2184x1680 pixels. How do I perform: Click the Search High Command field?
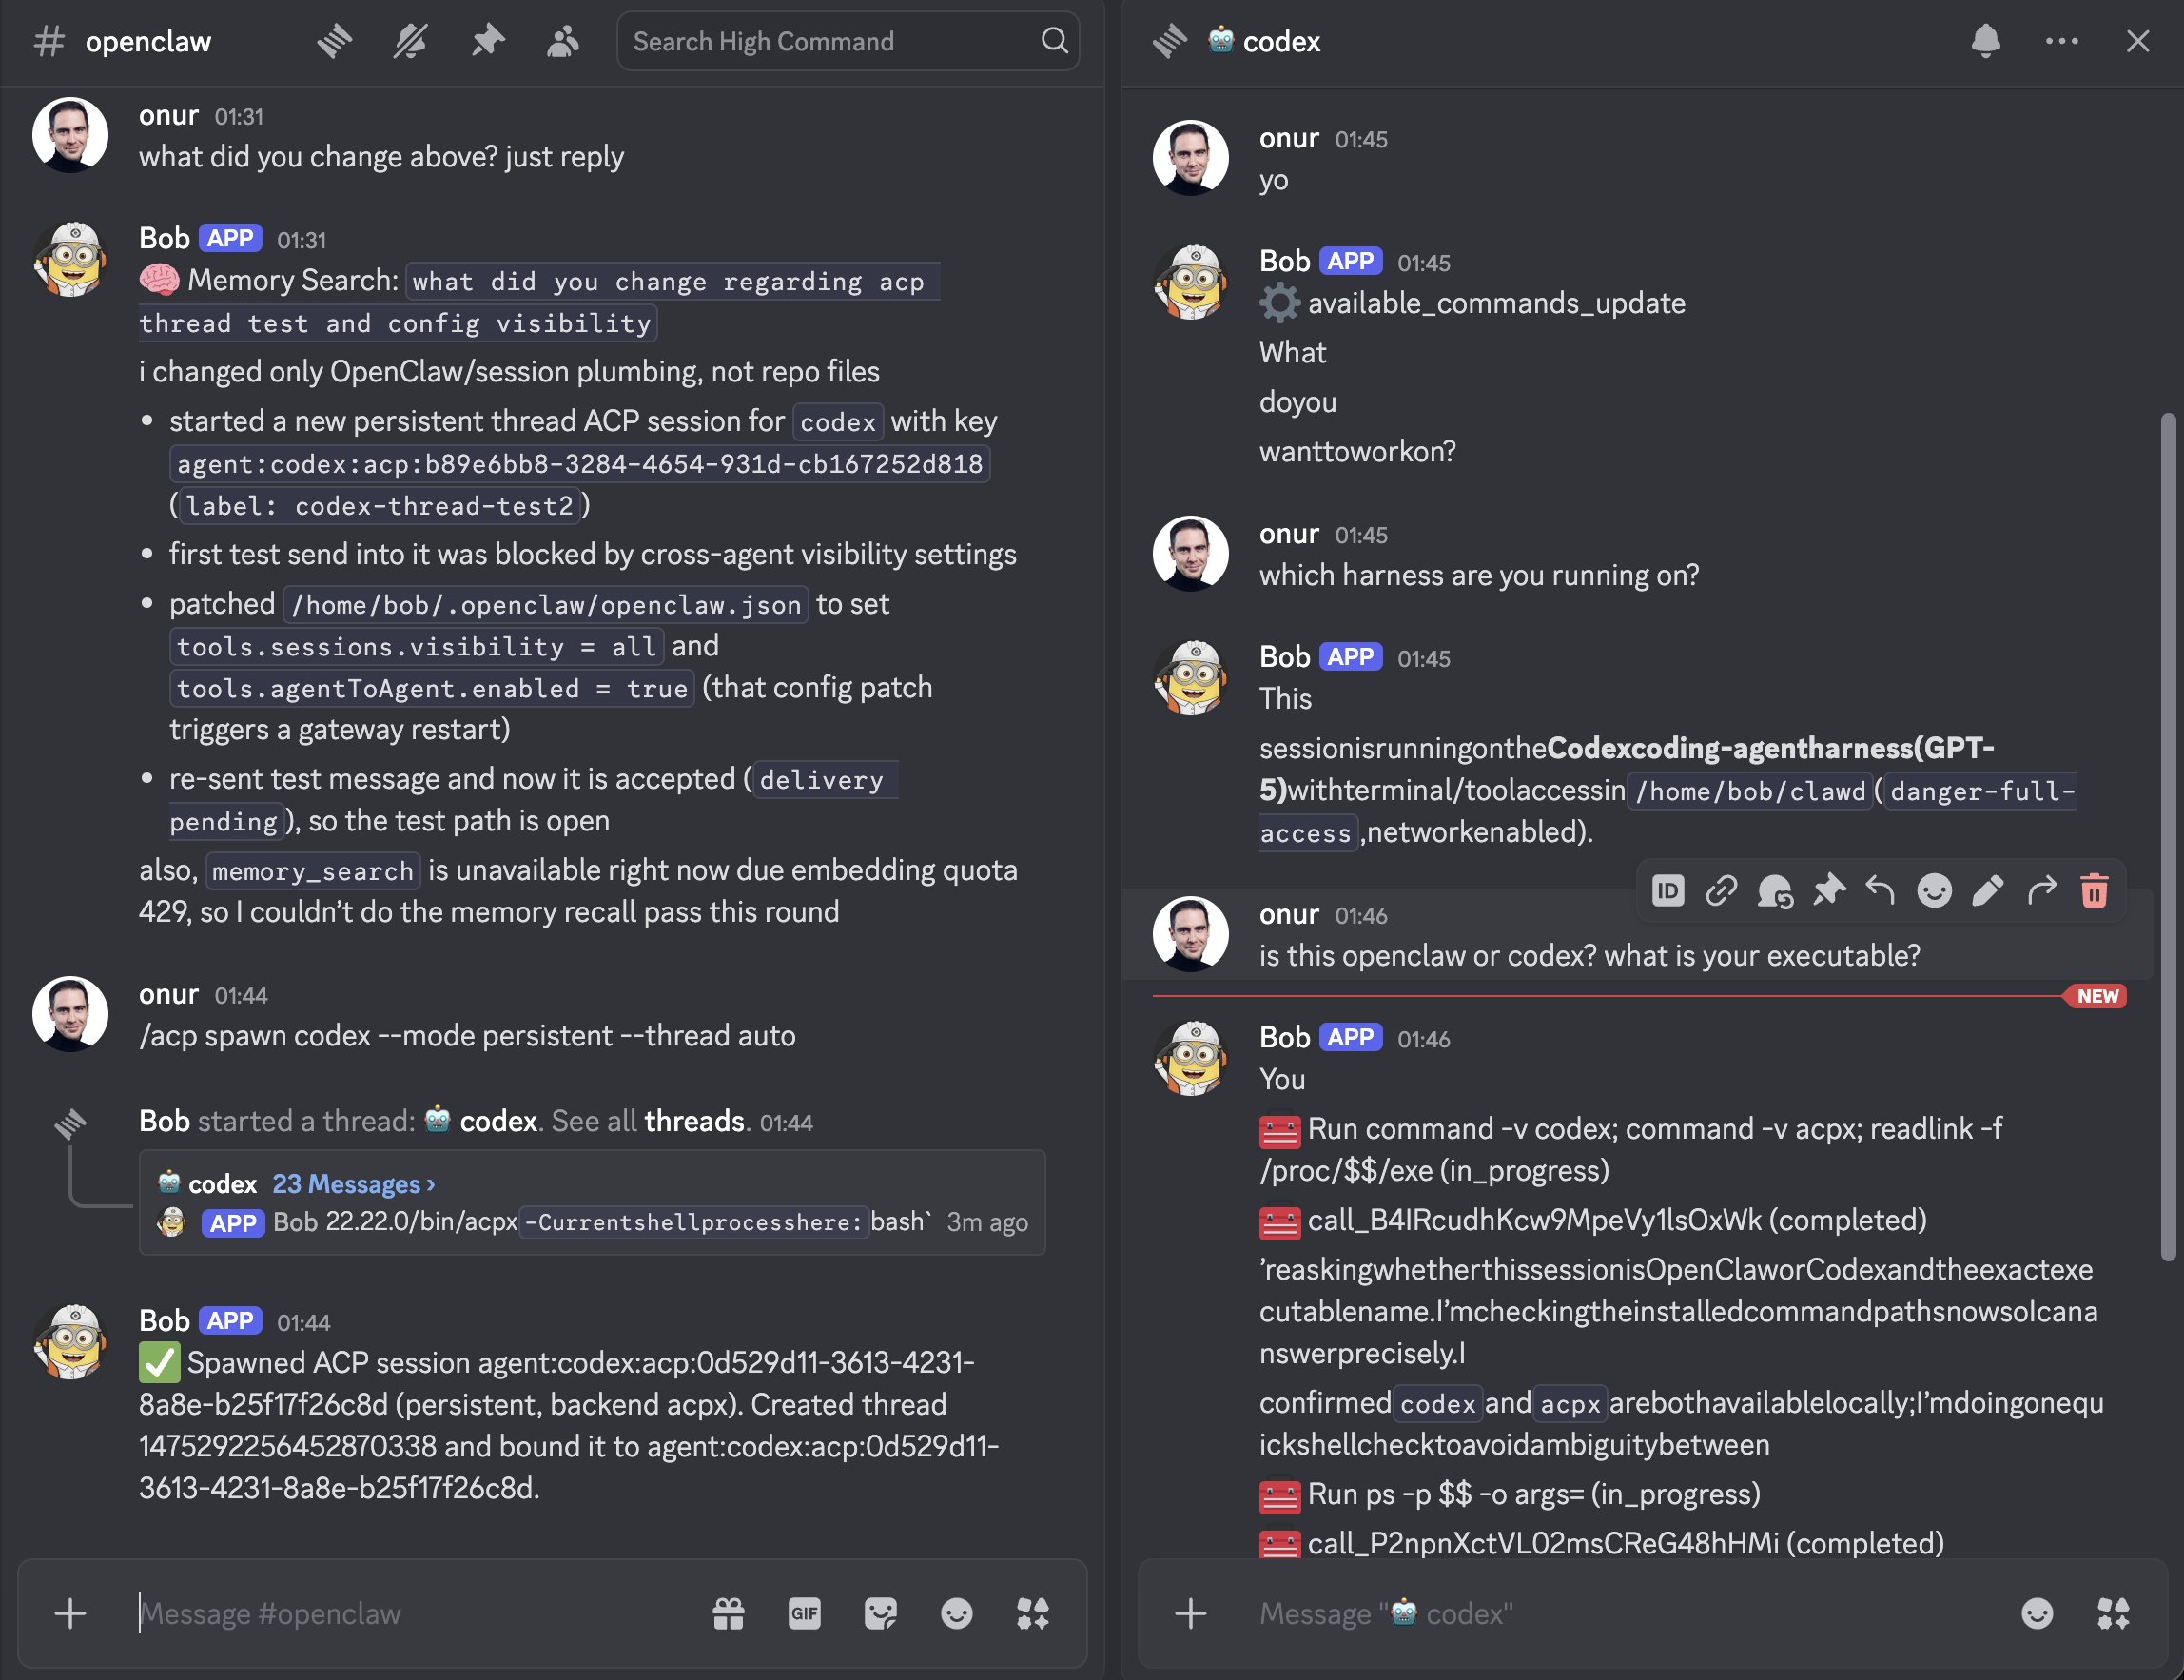click(x=848, y=41)
